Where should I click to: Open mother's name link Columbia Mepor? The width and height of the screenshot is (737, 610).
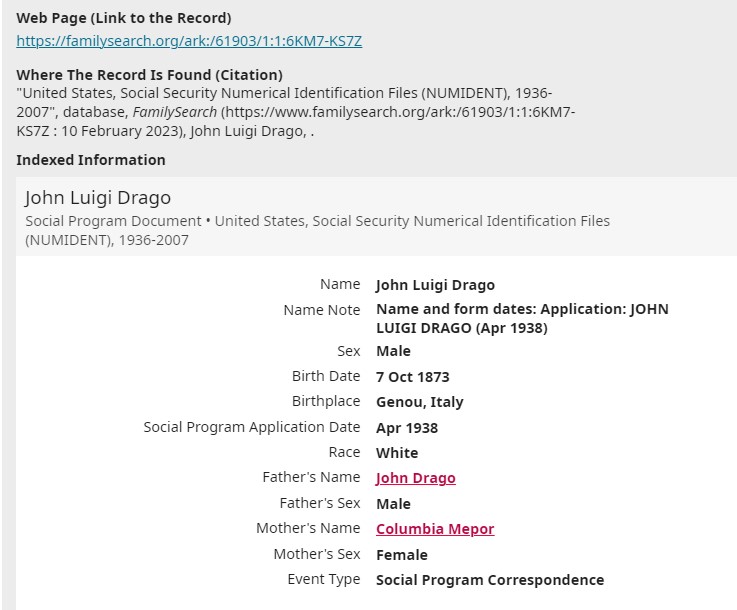[435, 529]
